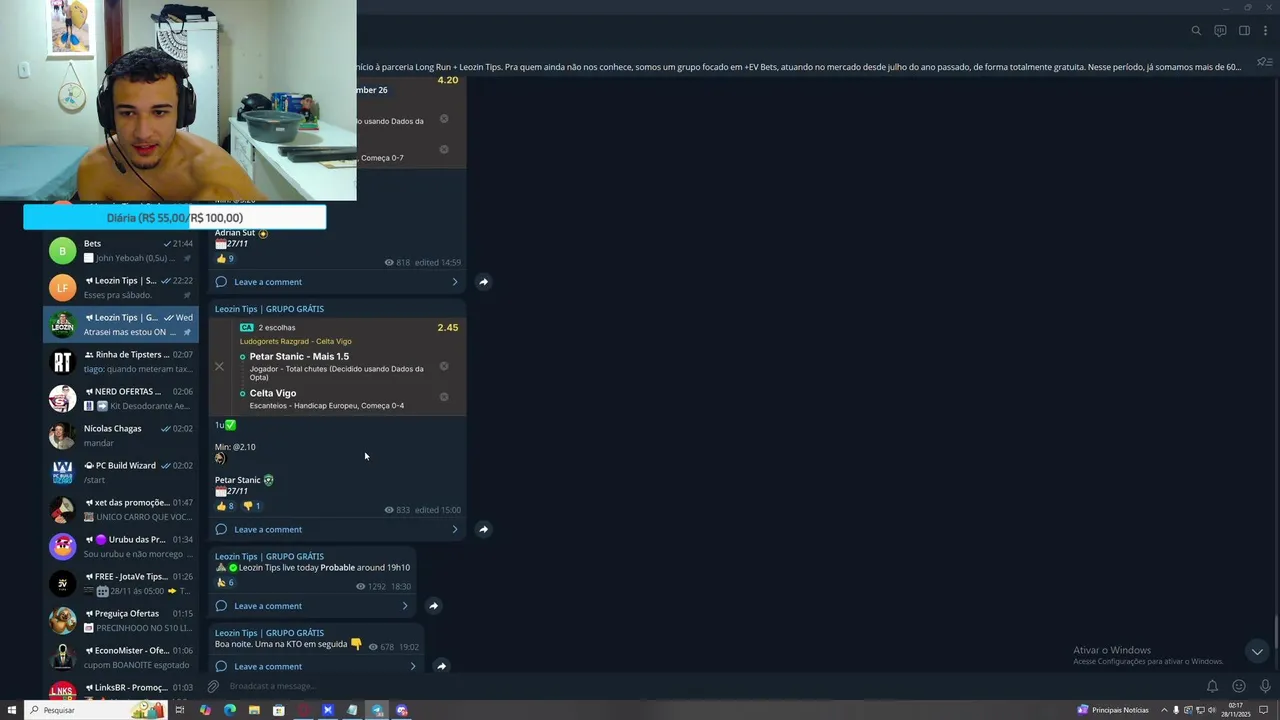
Task: Focus the 'Broadcast a message' input field
Action: (700, 686)
